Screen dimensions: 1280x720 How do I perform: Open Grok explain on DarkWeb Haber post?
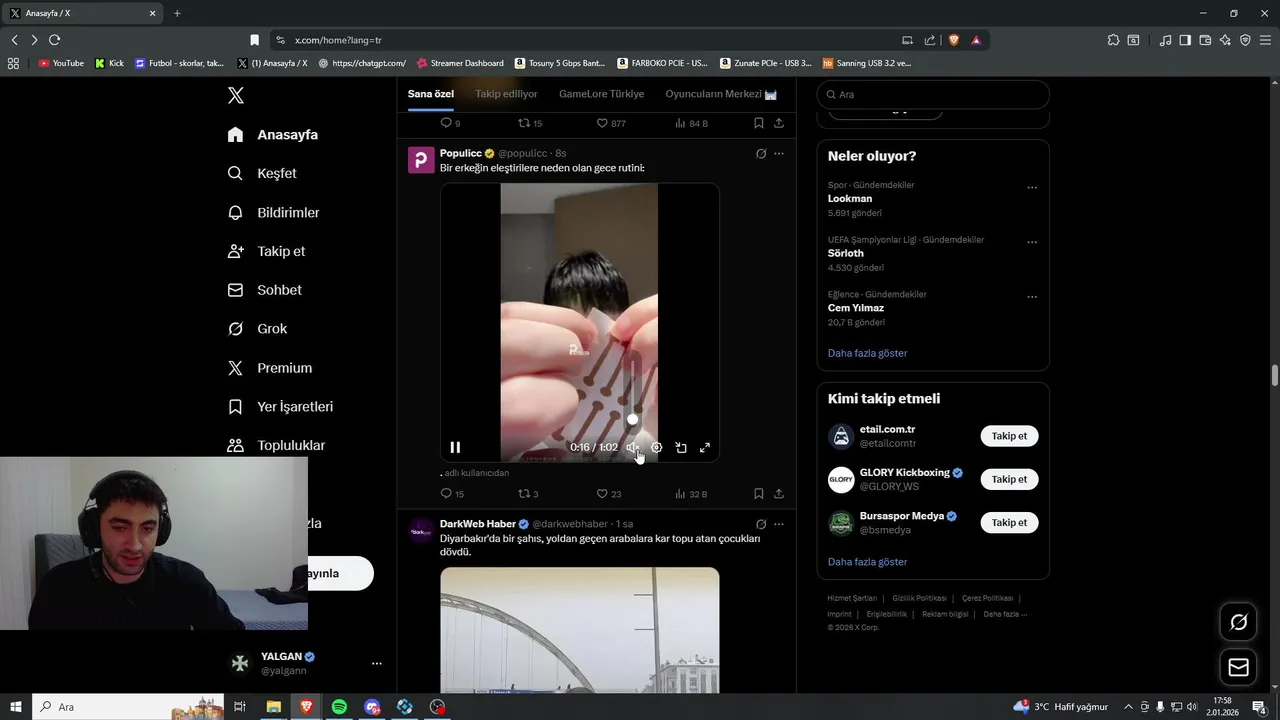click(761, 524)
